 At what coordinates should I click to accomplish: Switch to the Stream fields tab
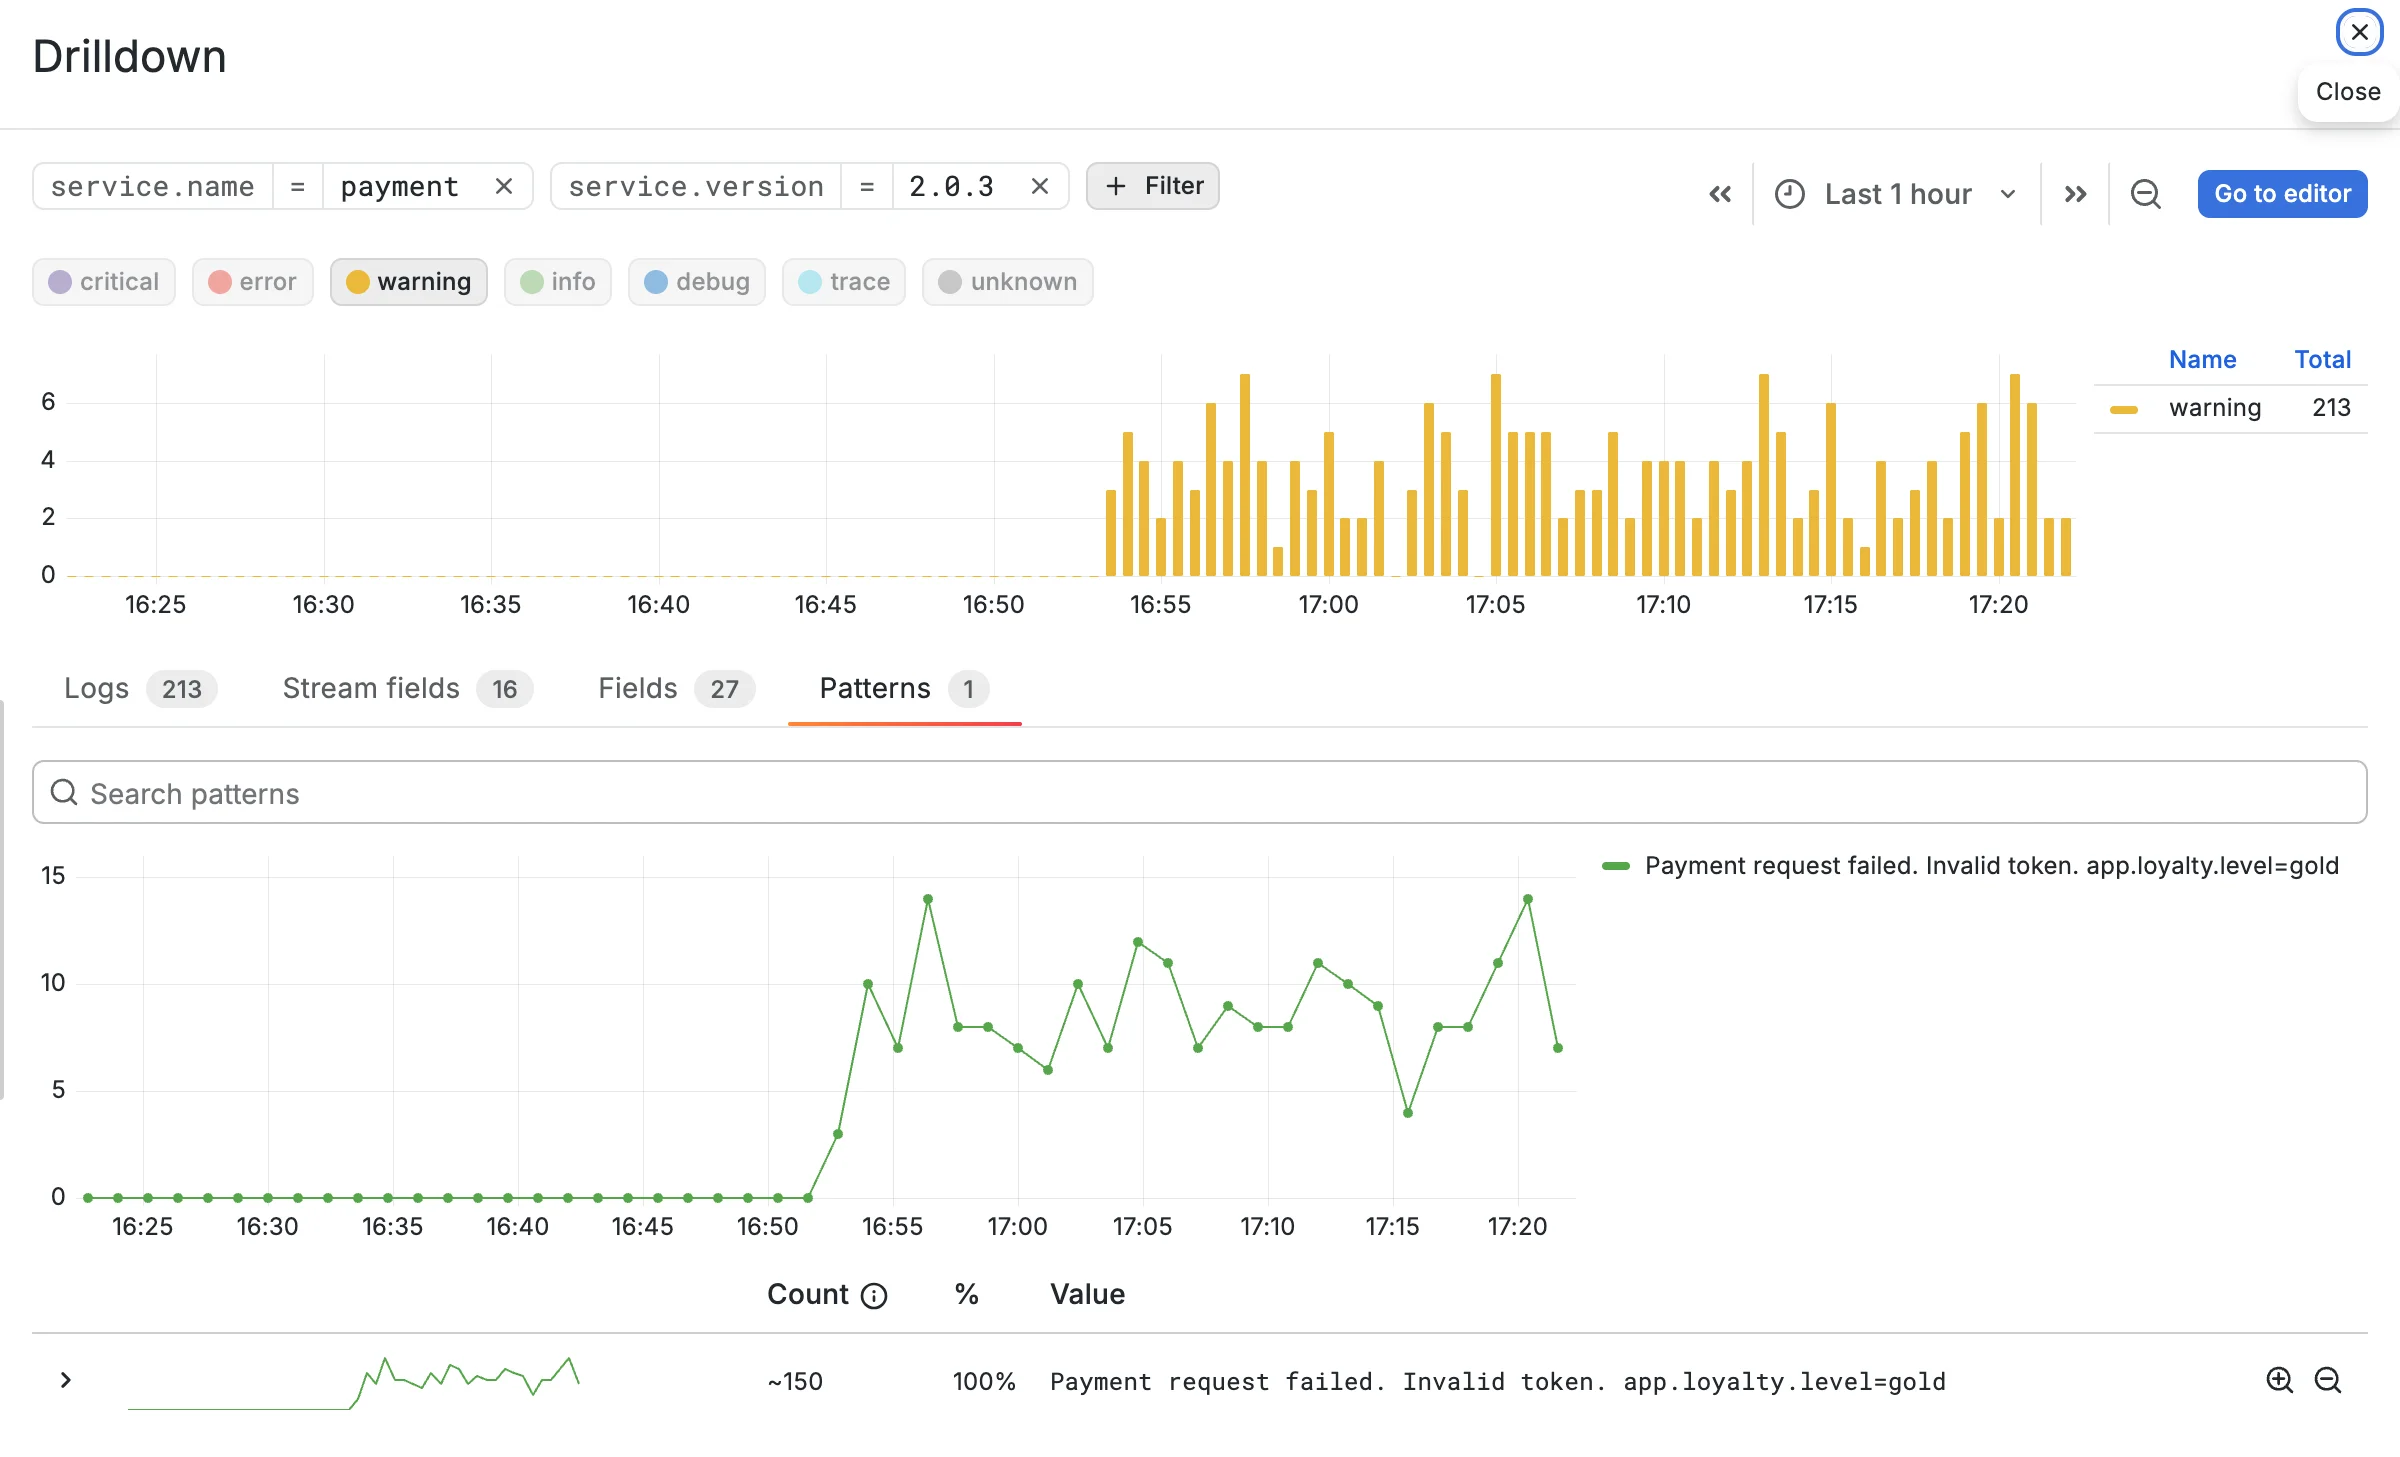pos(407,689)
